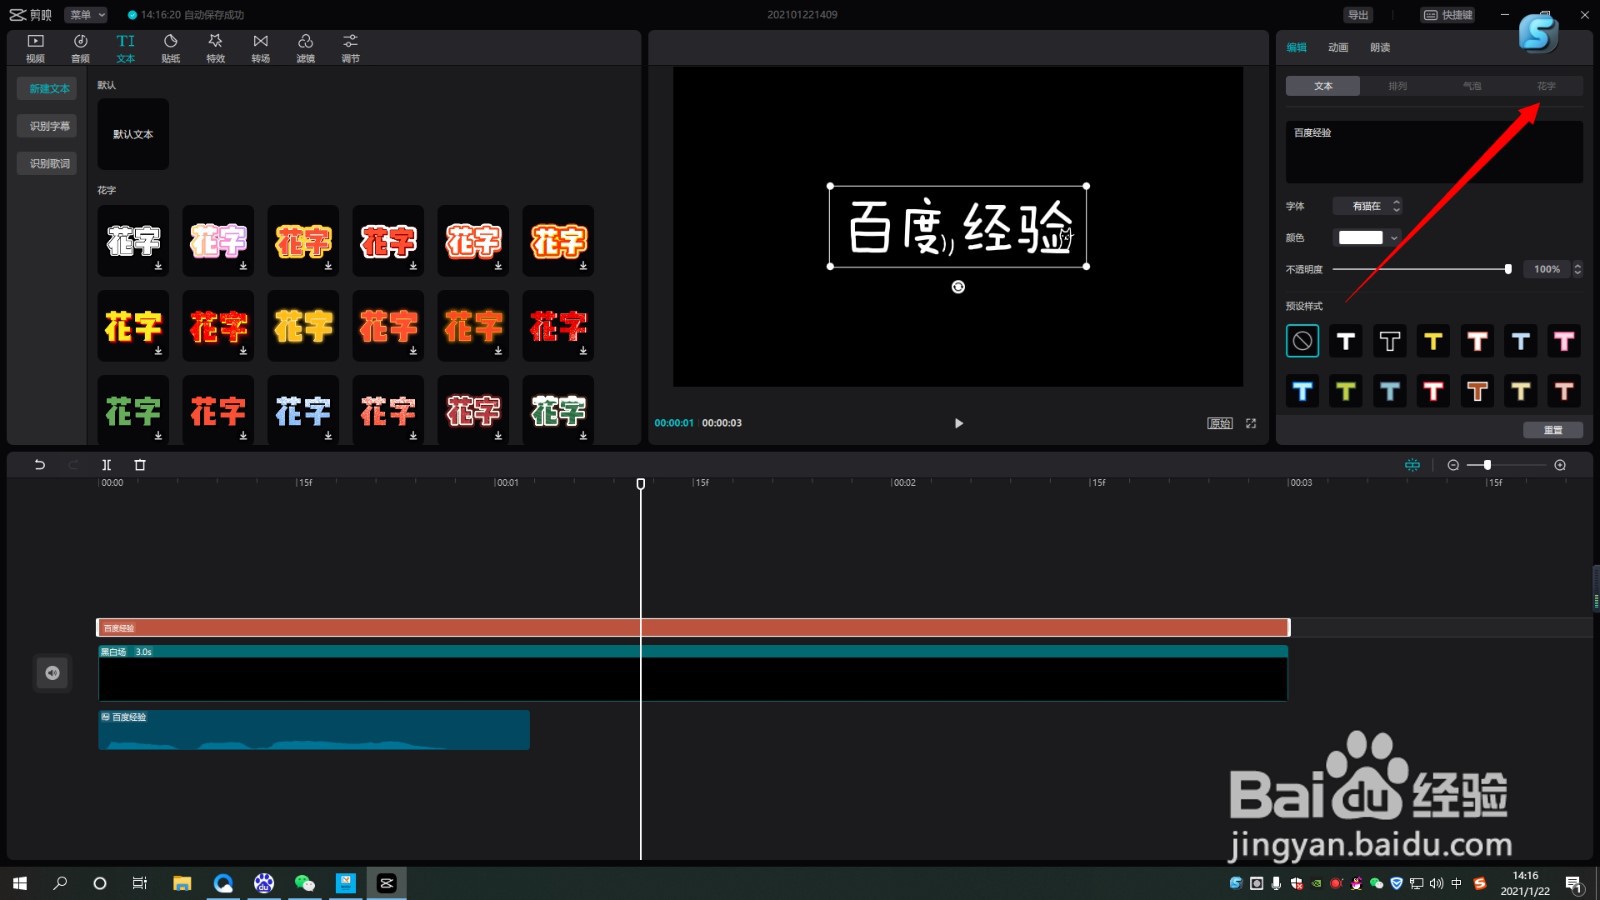Toggle timeline snapping magnet icon
This screenshot has width=1600, height=900.
coord(1412,465)
